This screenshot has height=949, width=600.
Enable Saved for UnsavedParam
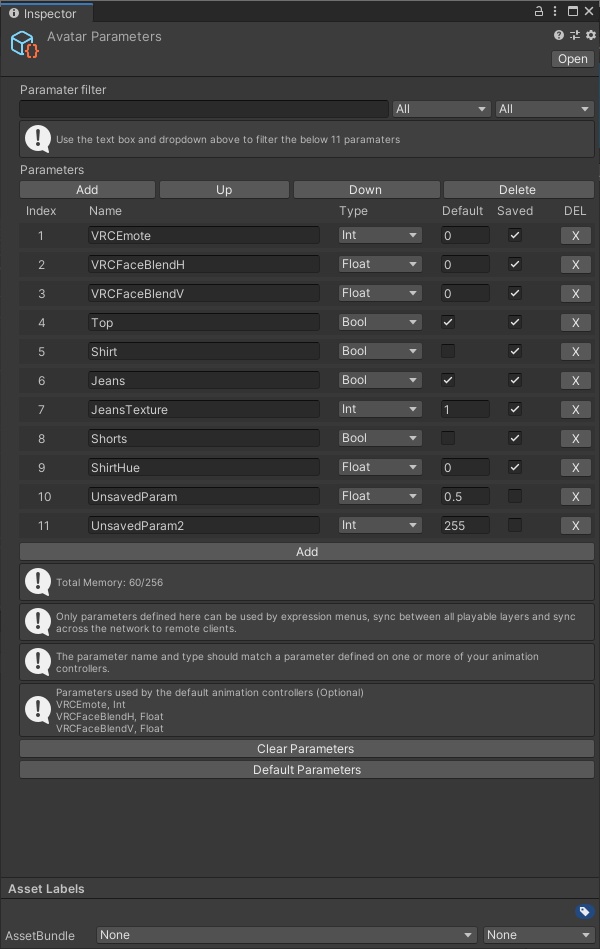click(515, 496)
